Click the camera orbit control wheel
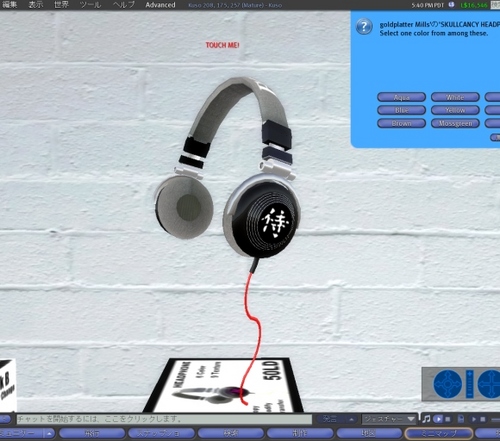This screenshot has width=500, height=441. coord(448,384)
